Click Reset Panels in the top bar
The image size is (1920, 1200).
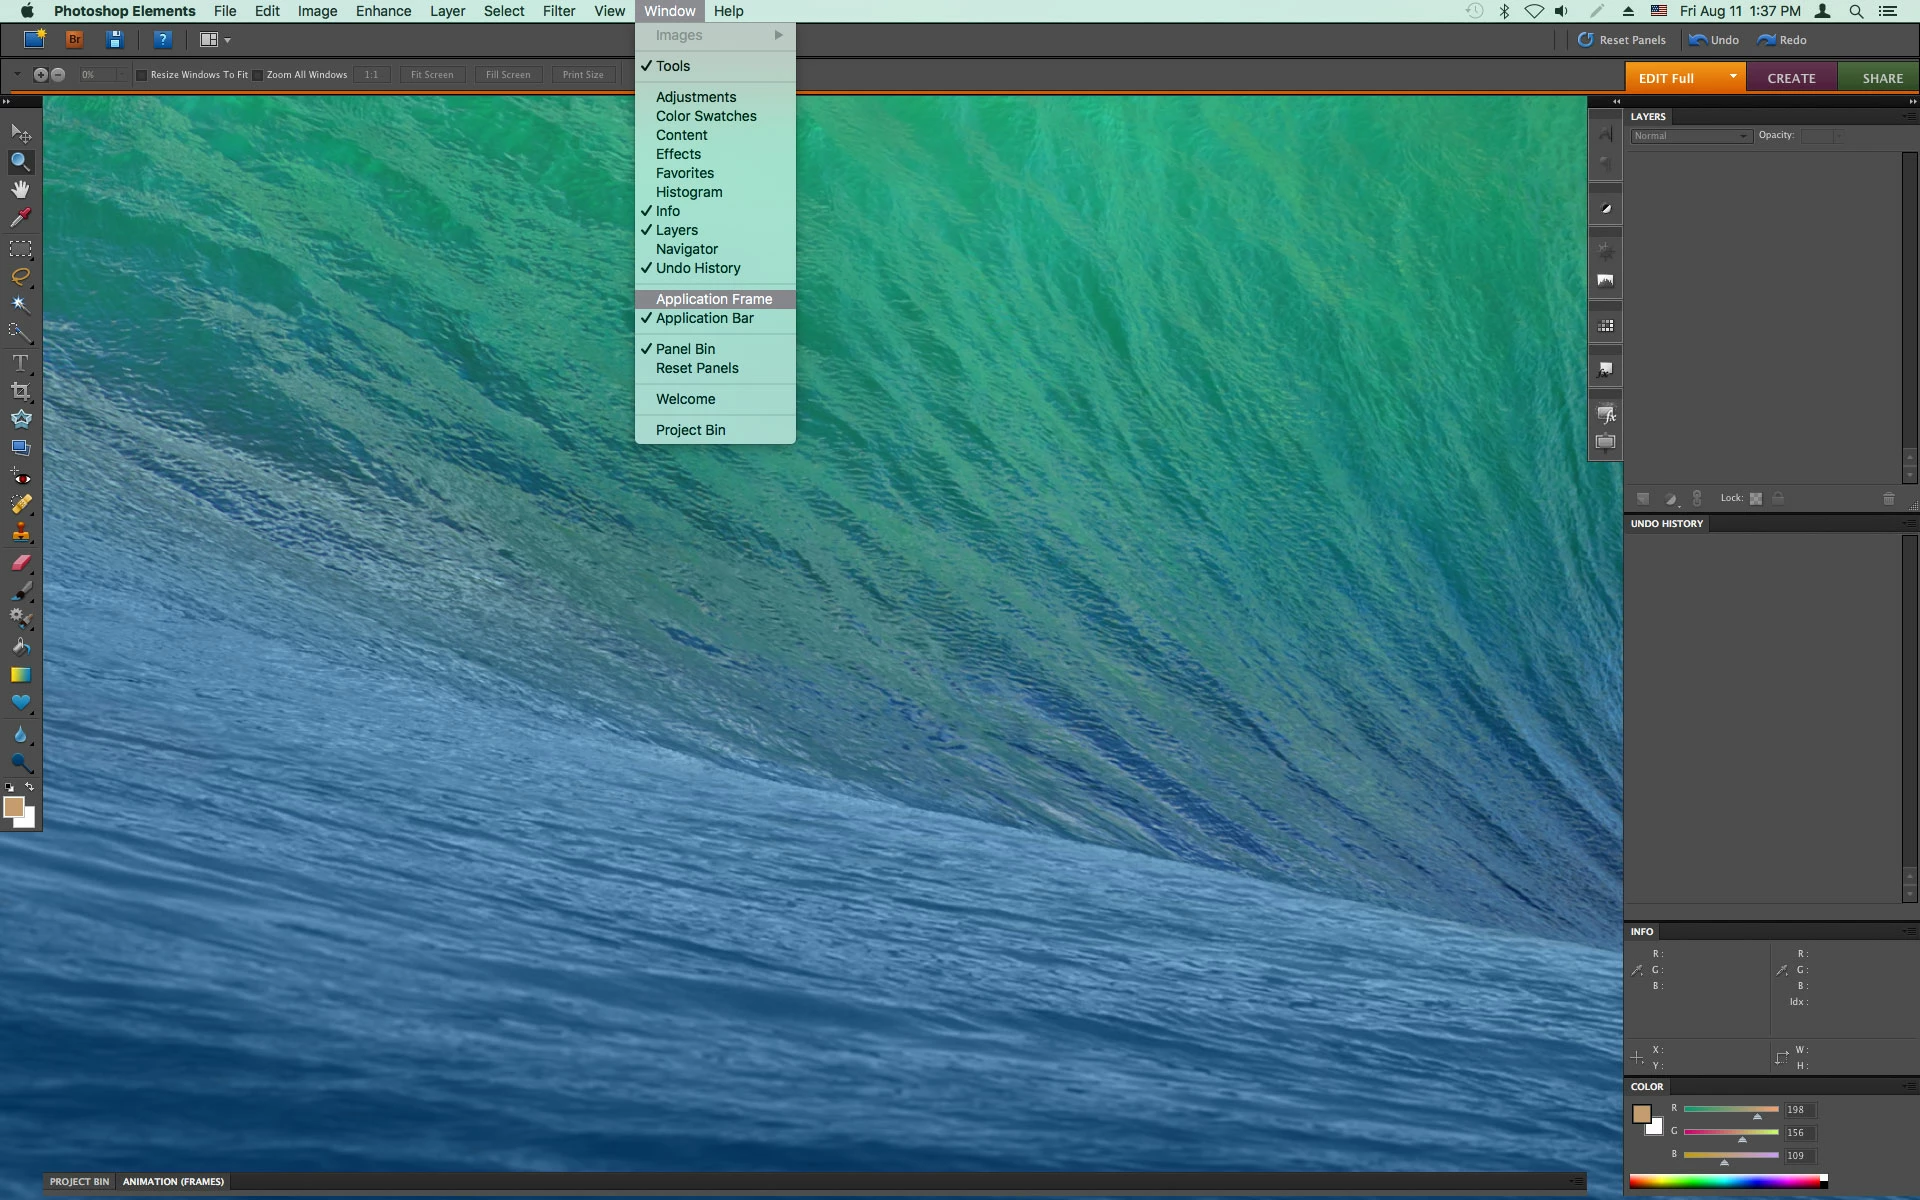[1622, 40]
